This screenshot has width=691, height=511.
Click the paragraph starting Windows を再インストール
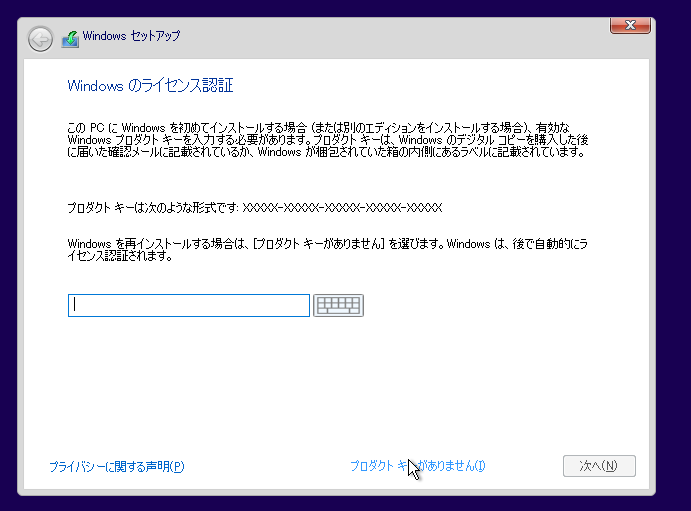point(327,249)
